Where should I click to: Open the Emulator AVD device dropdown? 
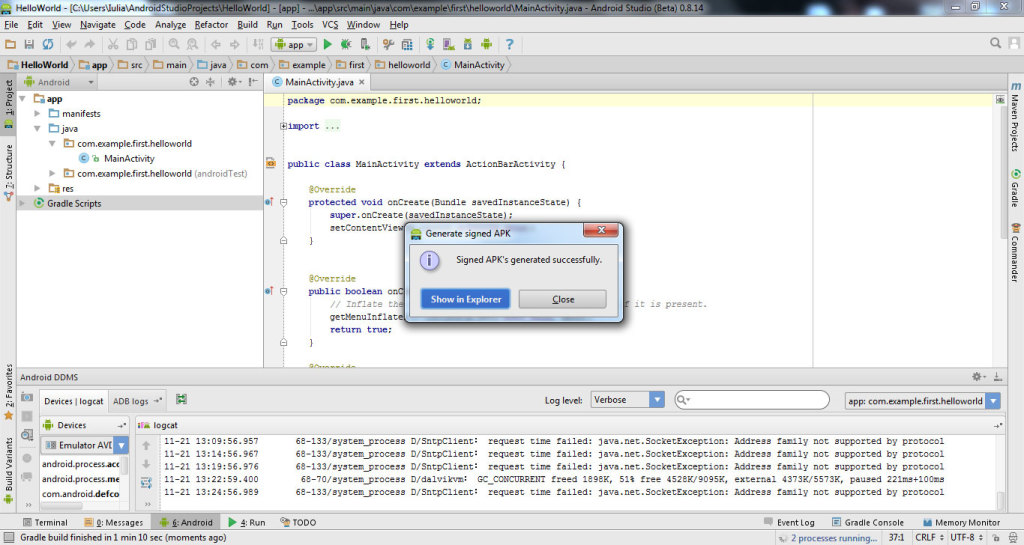(85, 445)
